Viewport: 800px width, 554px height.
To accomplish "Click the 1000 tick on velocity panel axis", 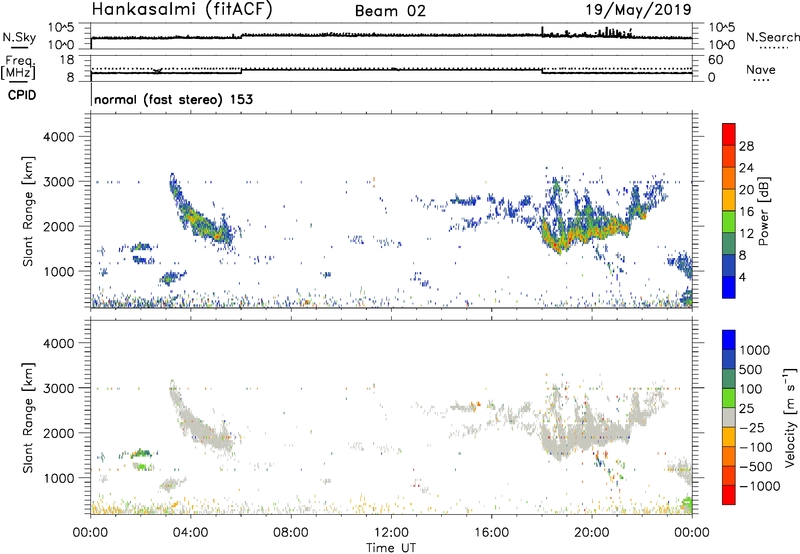I will (x=58, y=478).
